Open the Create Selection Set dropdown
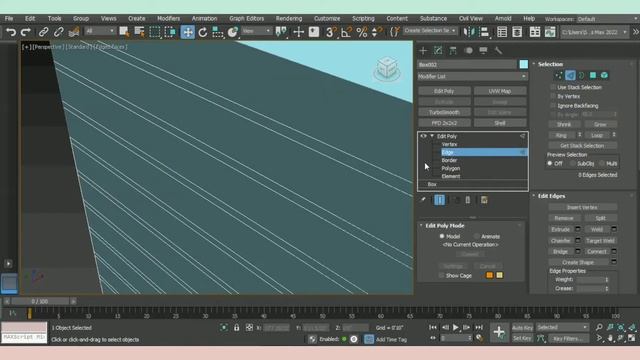Image resolution: width=640 pixels, height=360 pixels. pos(430,31)
